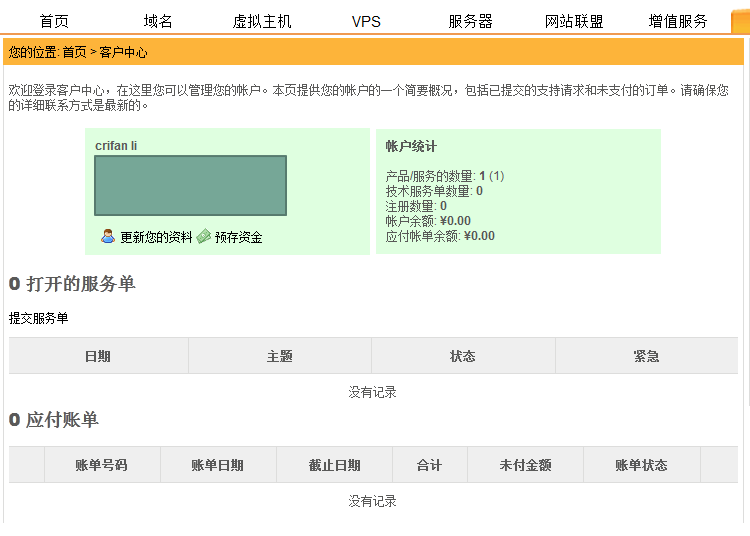Open the 虚拟主机 navigation item
The image size is (750, 536).
pyautogui.click(x=262, y=21)
